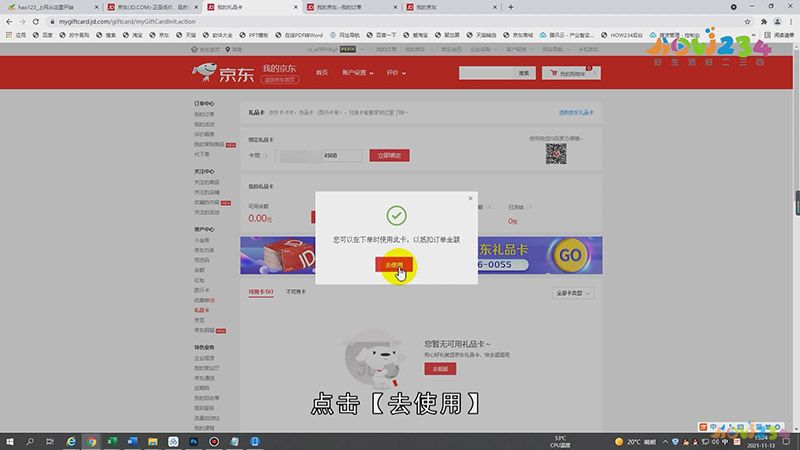Switch to the 可用卡(0) tab
The image size is (800, 450).
click(261, 292)
